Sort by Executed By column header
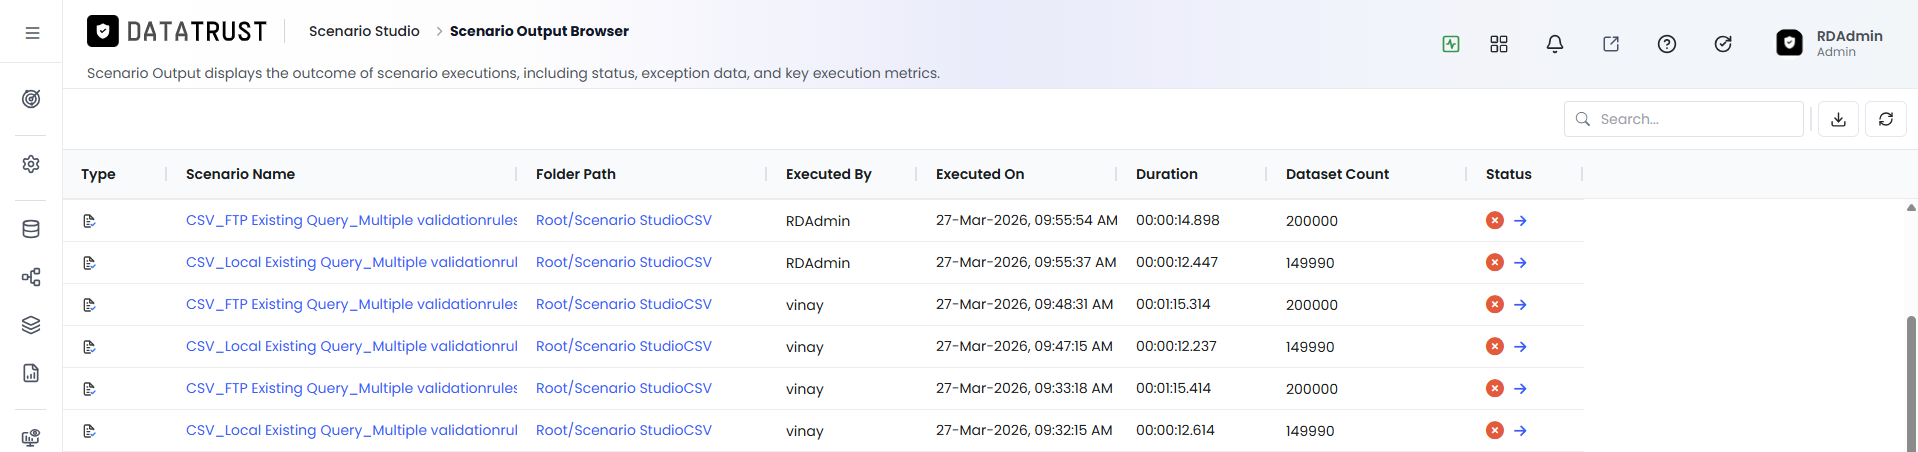Viewport: 1918px width, 452px height. (829, 174)
